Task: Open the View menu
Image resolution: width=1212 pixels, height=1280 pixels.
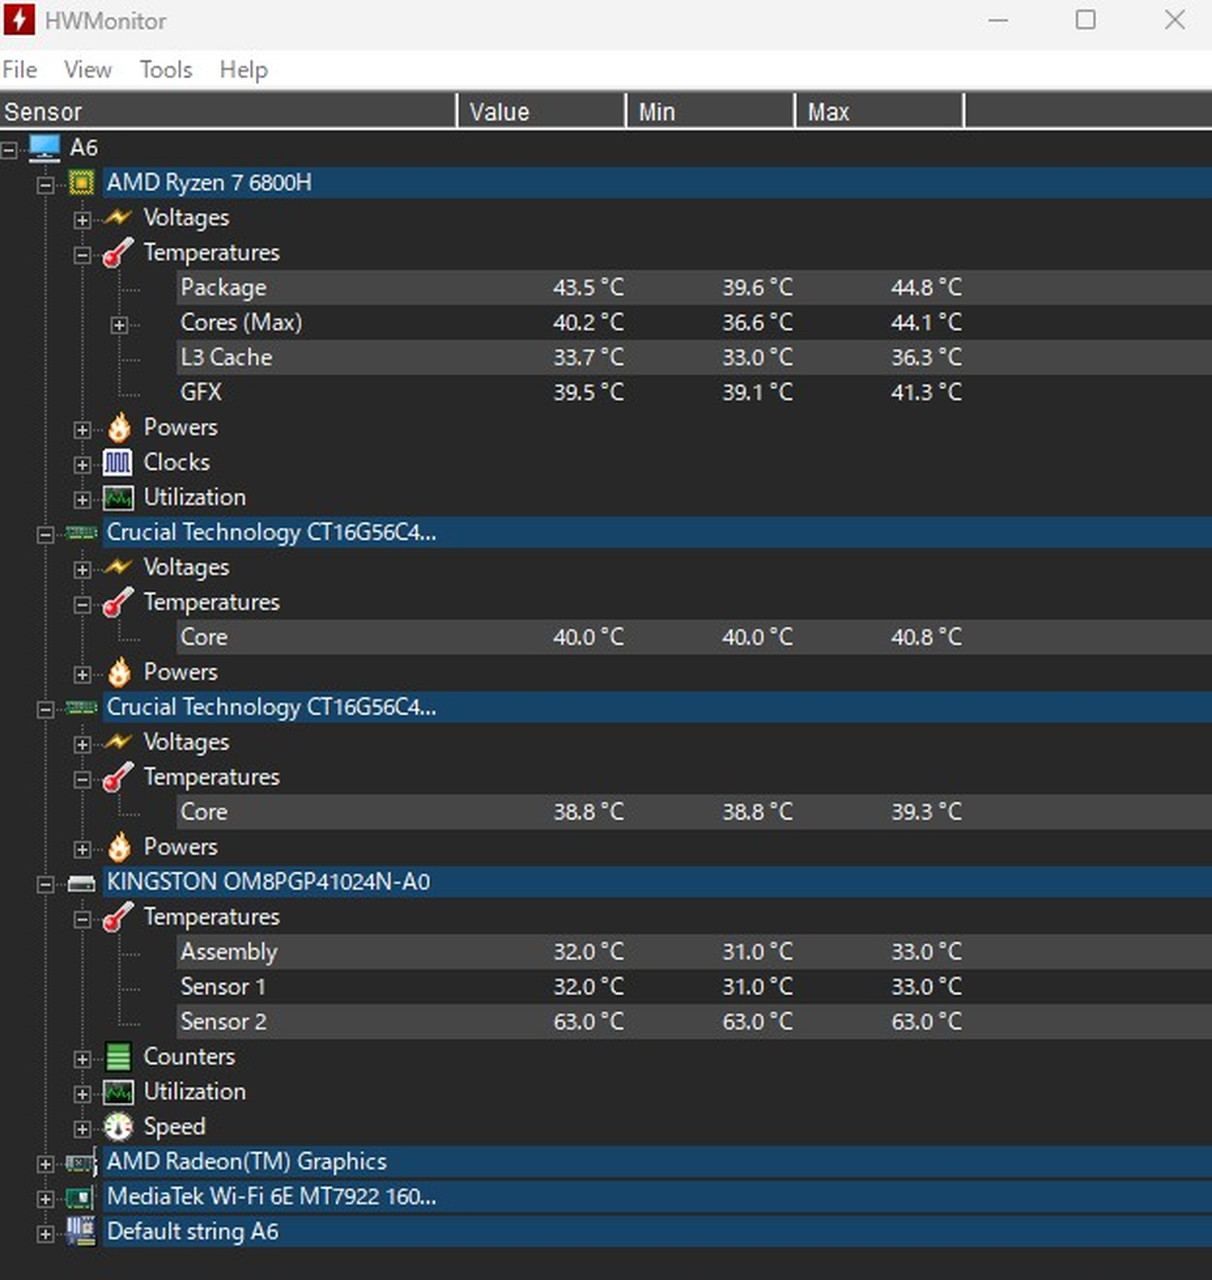Action: pyautogui.click(x=88, y=70)
